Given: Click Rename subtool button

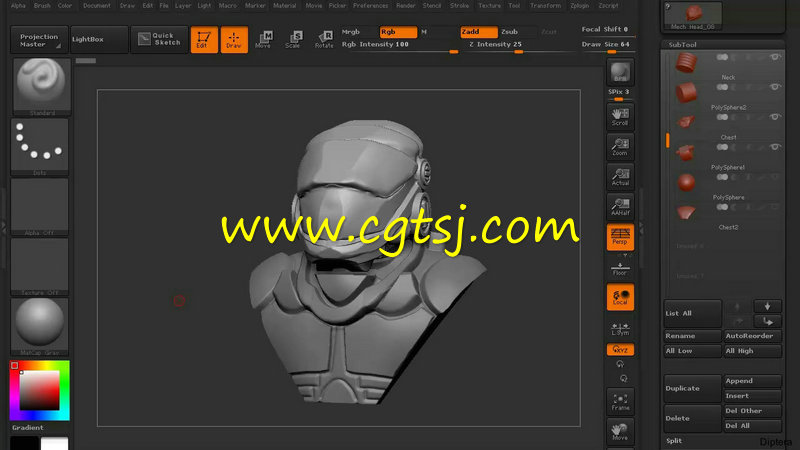Looking at the screenshot, I should tap(692, 336).
